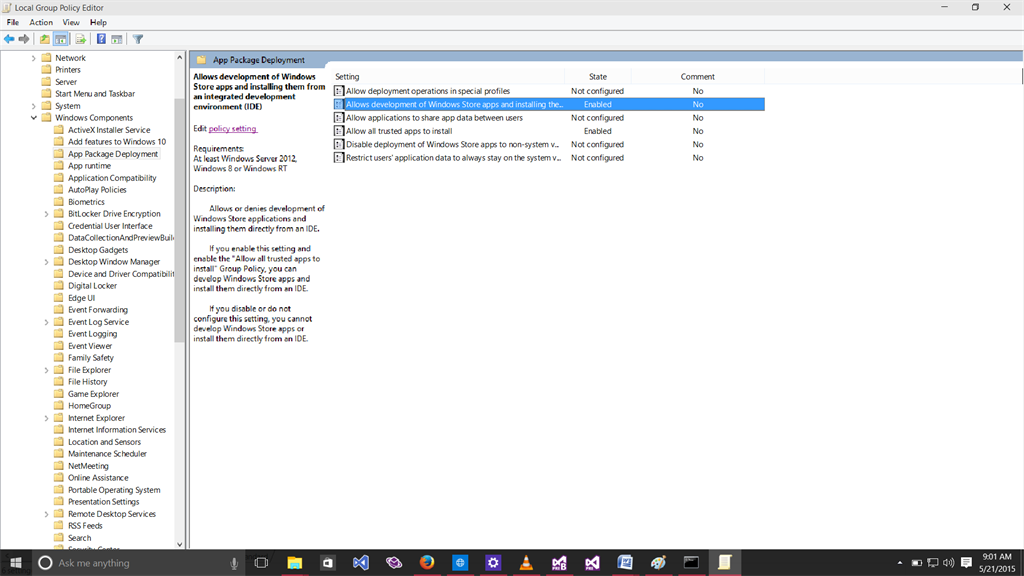Image resolution: width=1024 pixels, height=576 pixels.
Task: Select the Start Menu and Taskbar folder
Action: point(95,94)
